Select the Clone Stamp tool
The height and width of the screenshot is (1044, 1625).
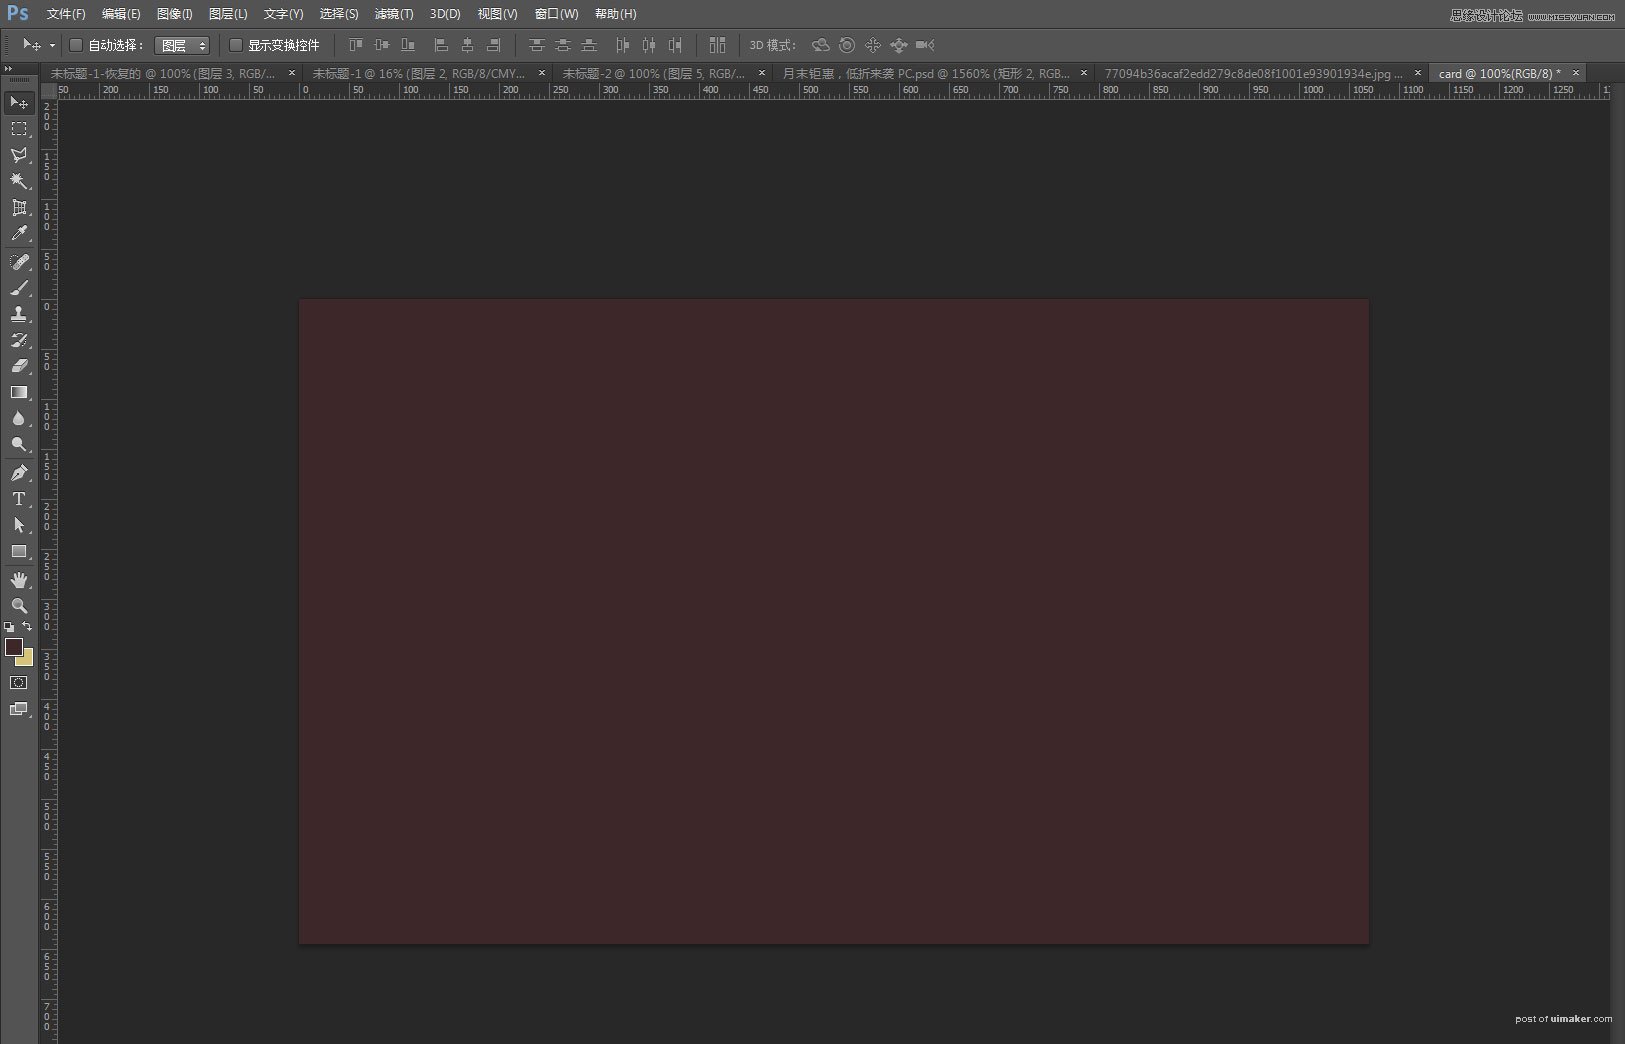19,314
